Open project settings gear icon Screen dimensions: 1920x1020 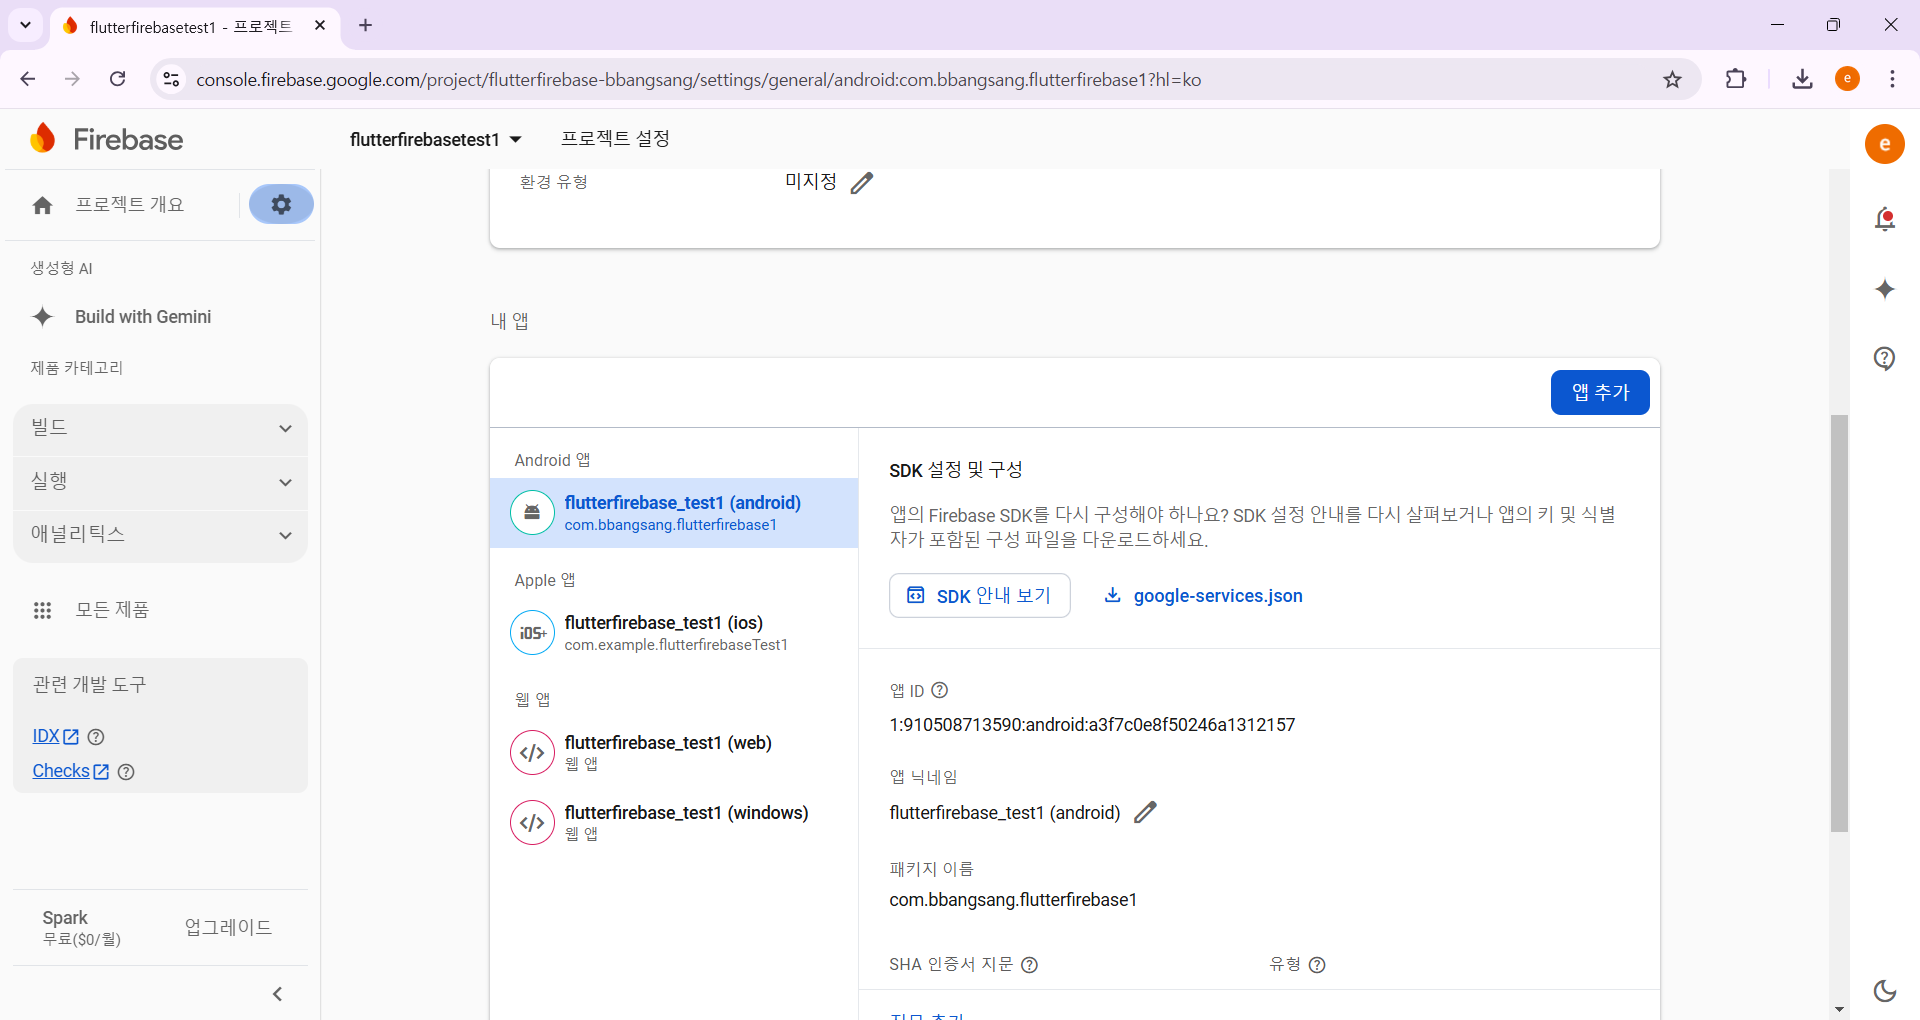[x=281, y=204]
